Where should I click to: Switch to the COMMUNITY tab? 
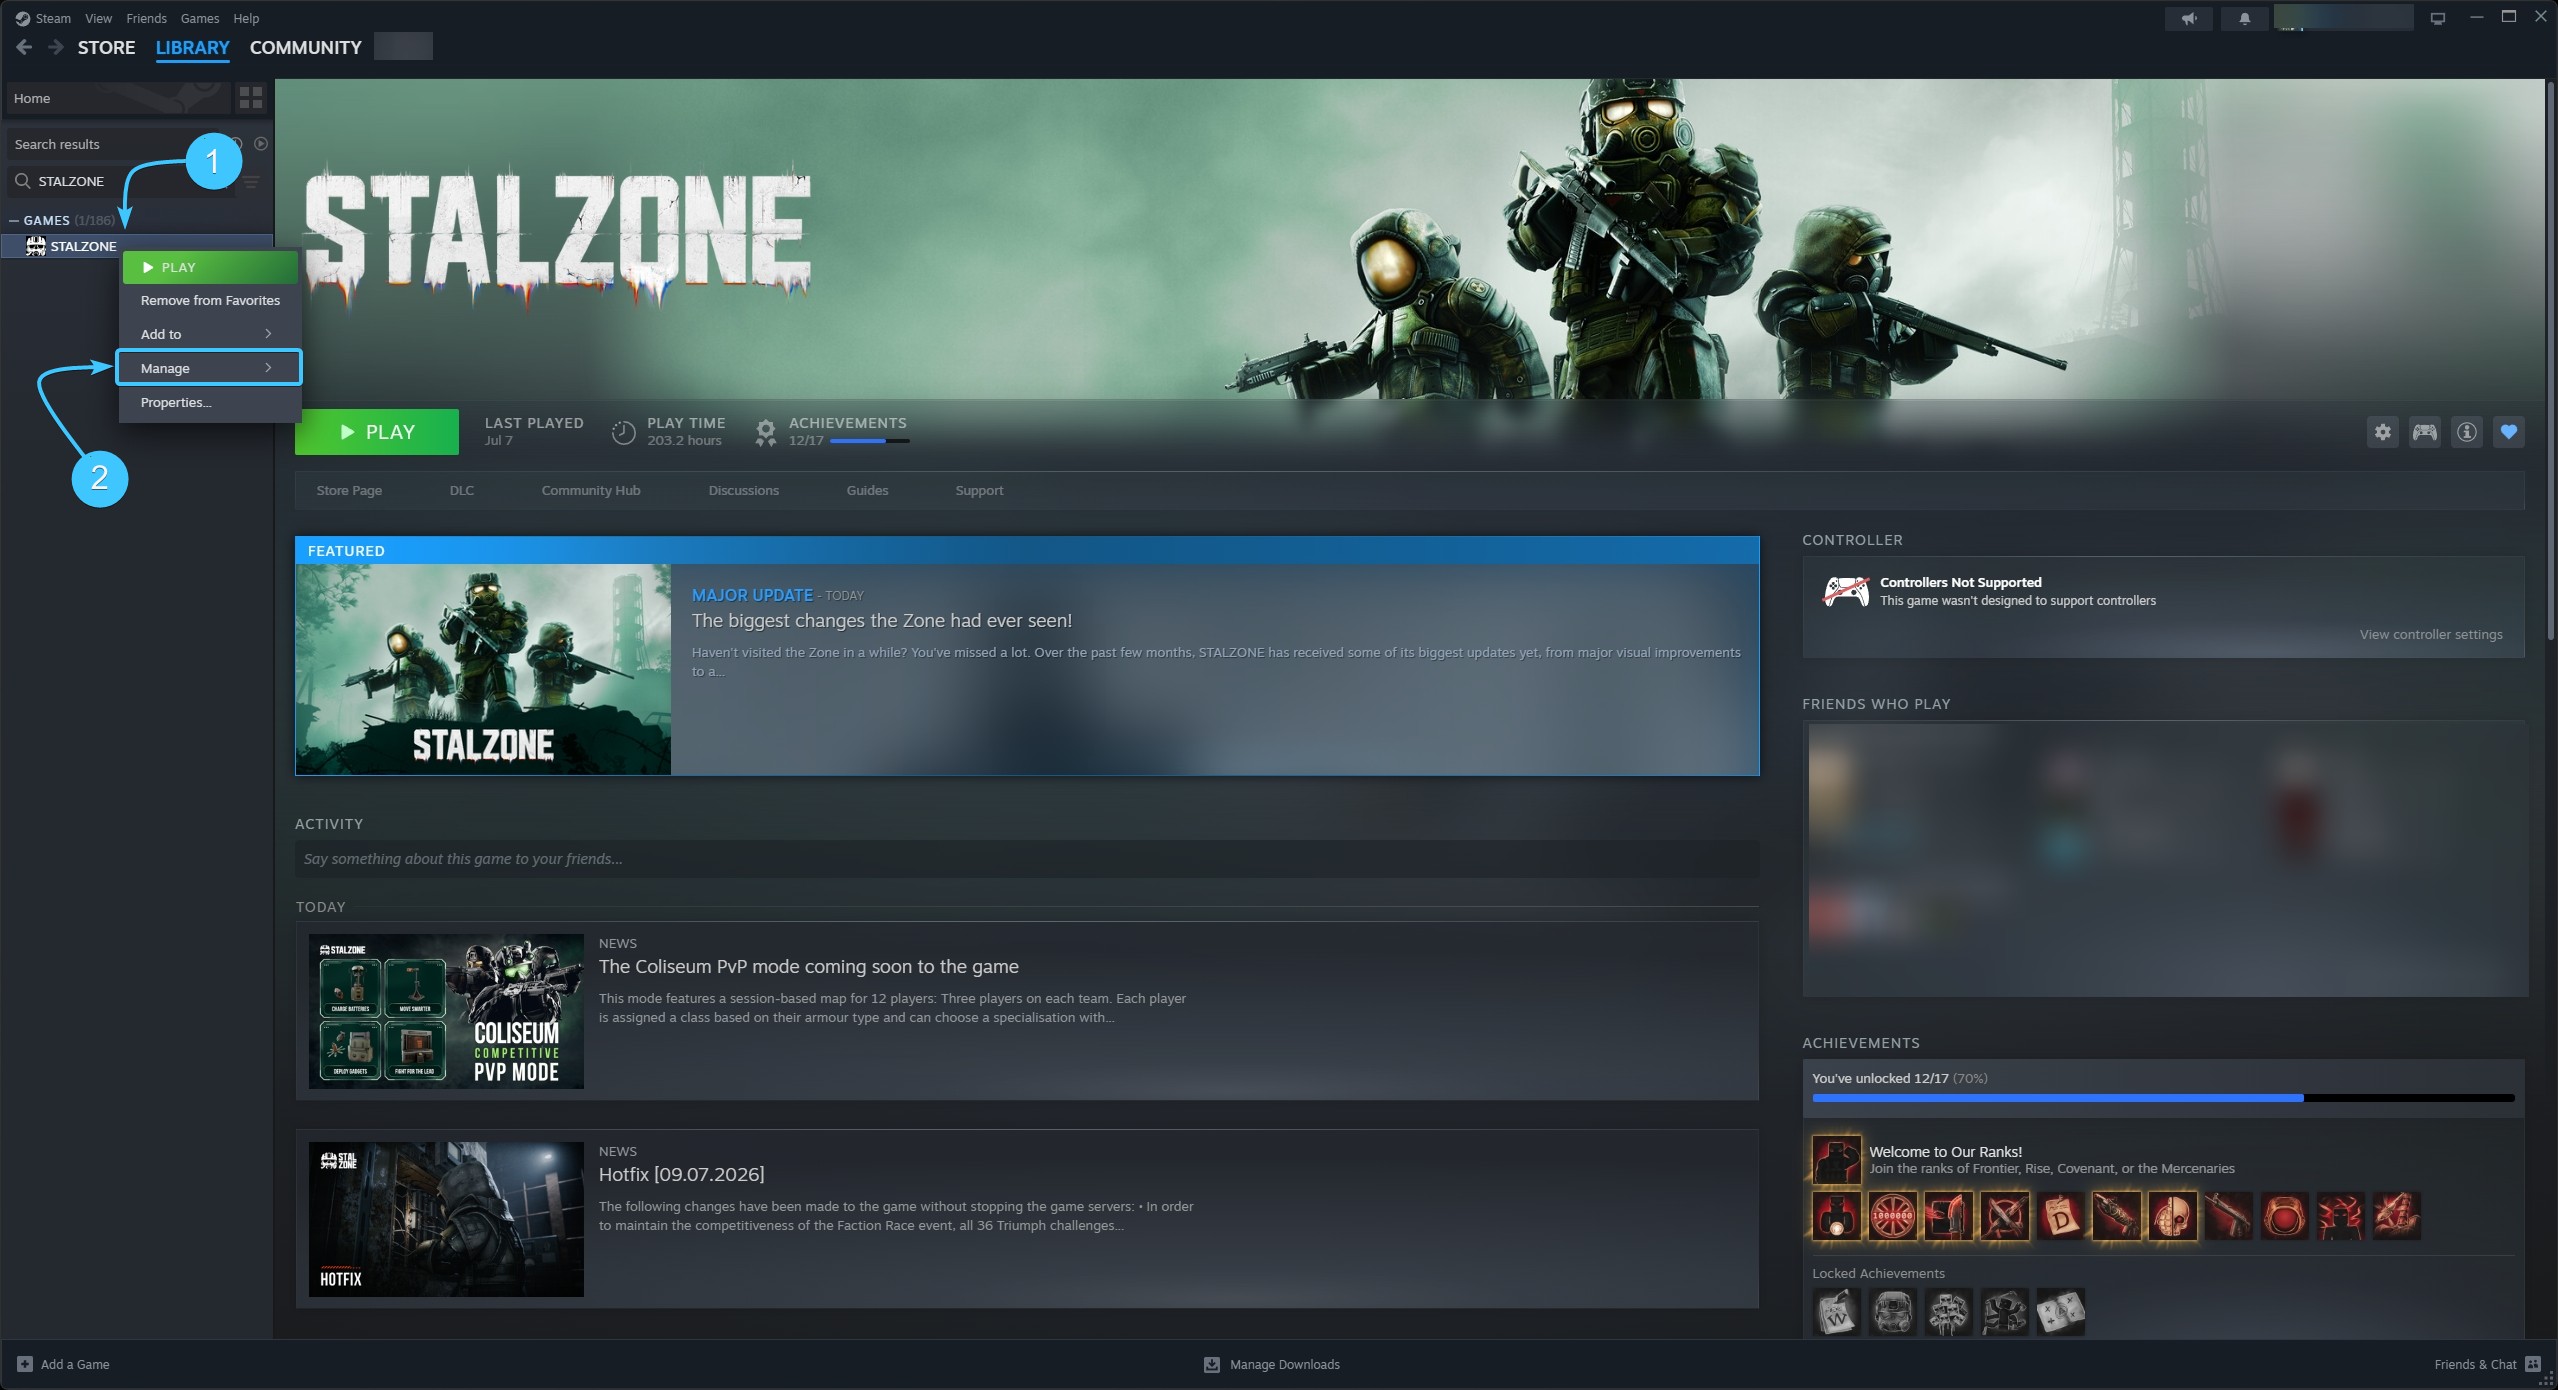tap(305, 47)
